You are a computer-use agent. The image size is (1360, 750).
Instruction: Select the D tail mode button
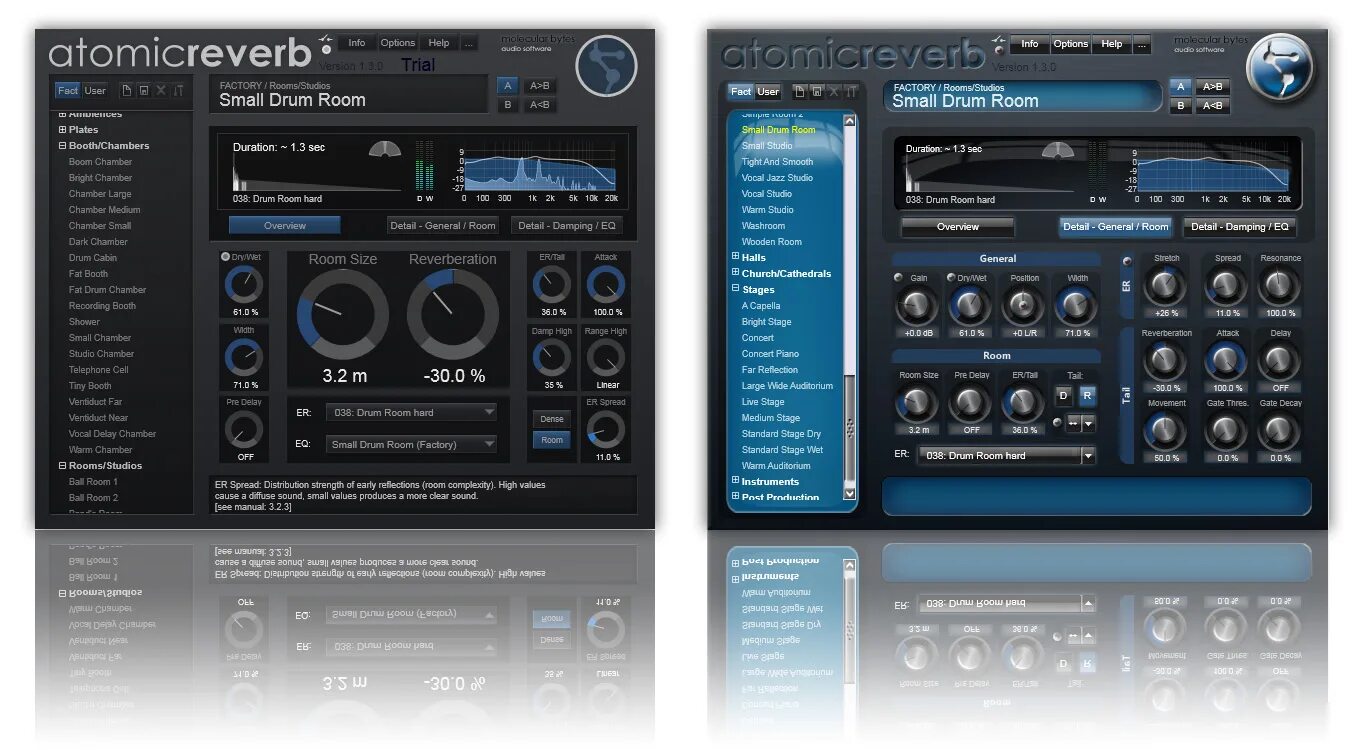[1064, 395]
